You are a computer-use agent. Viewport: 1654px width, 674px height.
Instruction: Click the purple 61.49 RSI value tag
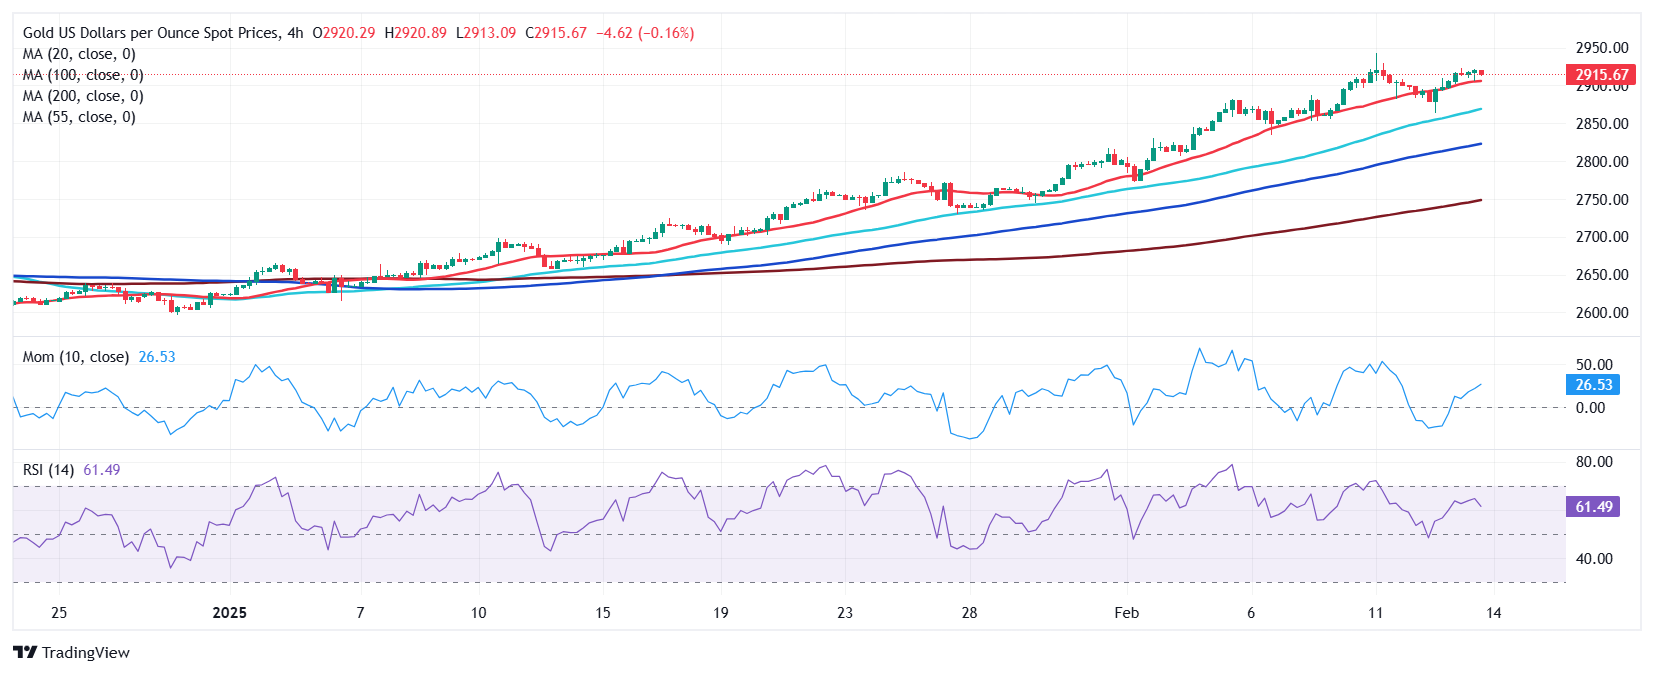tap(1593, 507)
